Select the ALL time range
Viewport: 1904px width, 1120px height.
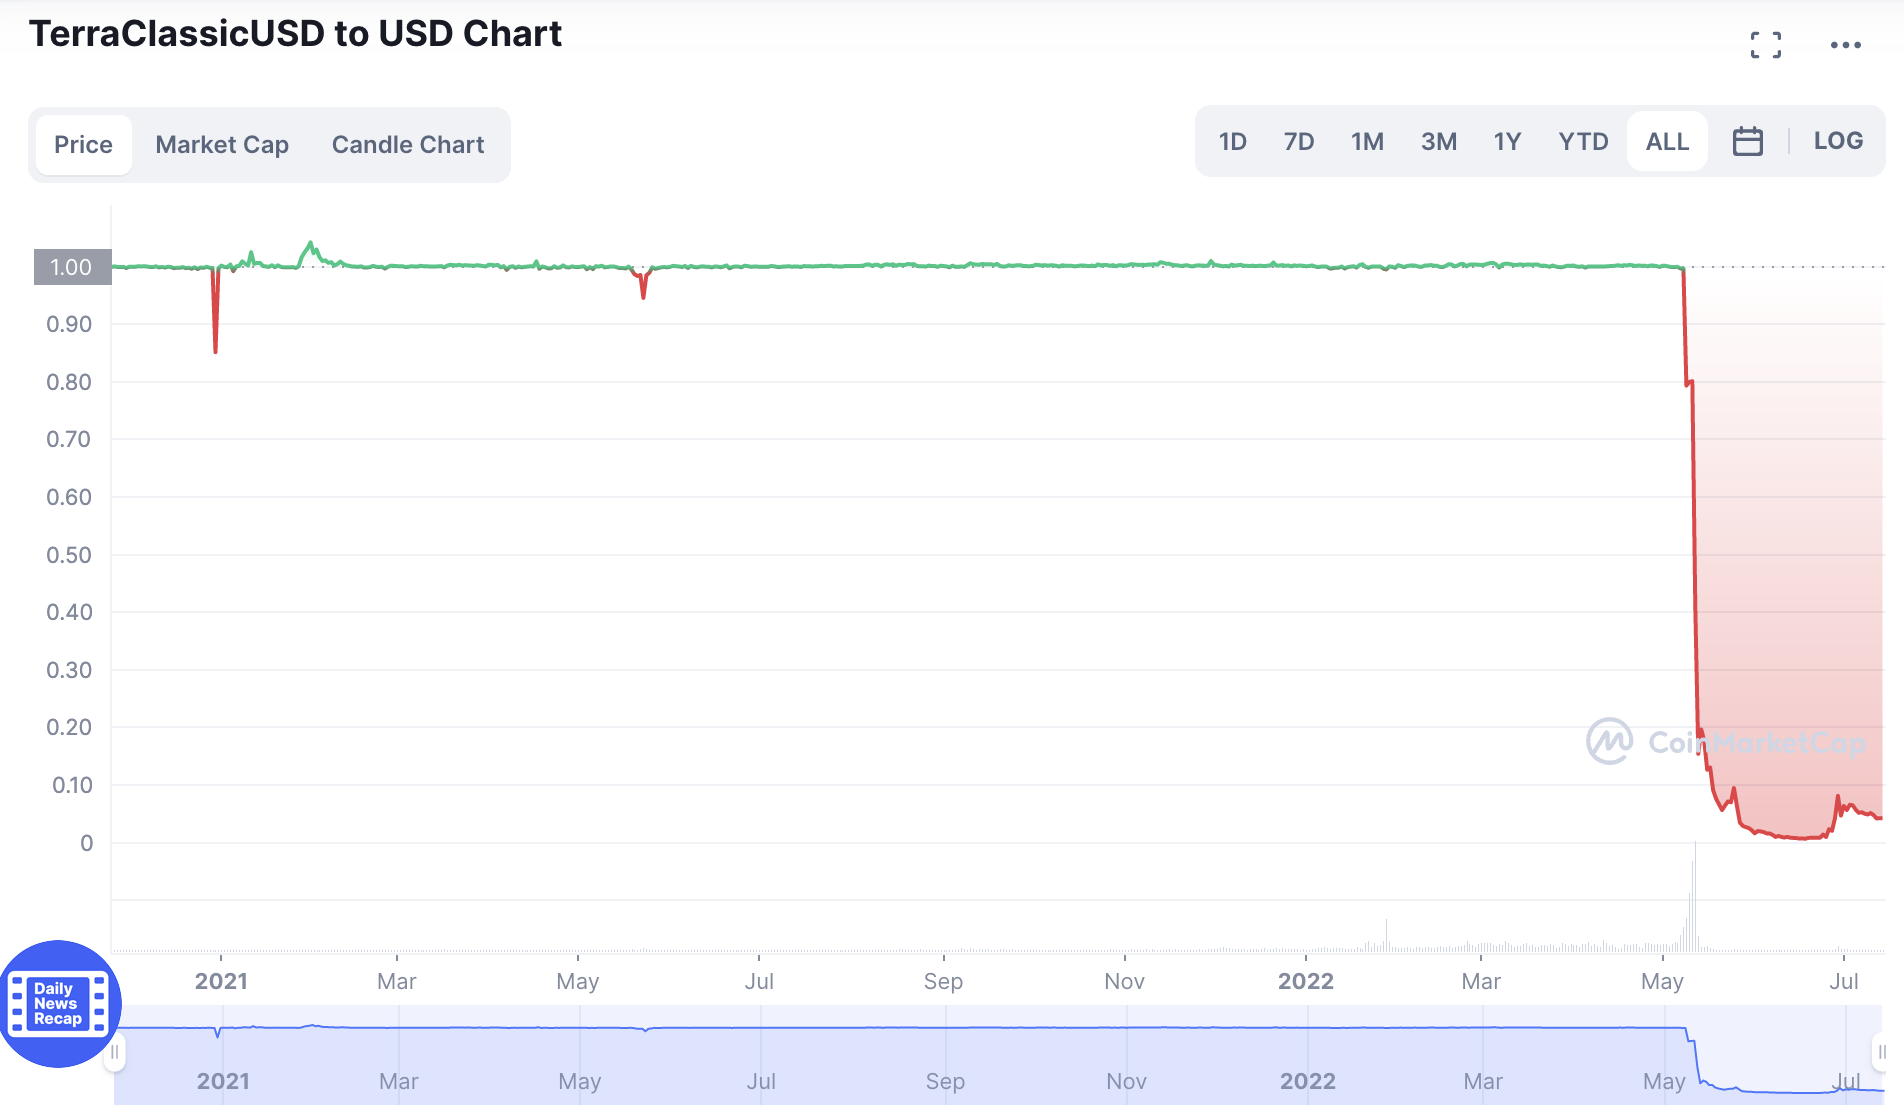[1667, 141]
